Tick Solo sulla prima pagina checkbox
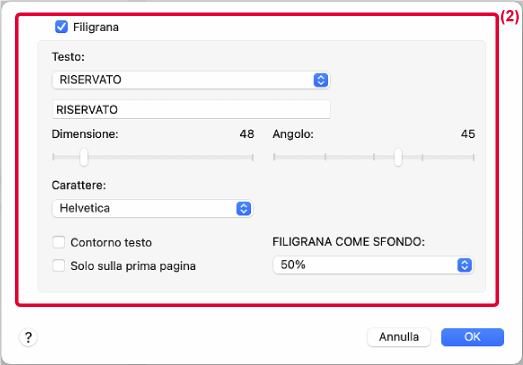Image resolution: width=523 pixels, height=365 pixels. 59,266
